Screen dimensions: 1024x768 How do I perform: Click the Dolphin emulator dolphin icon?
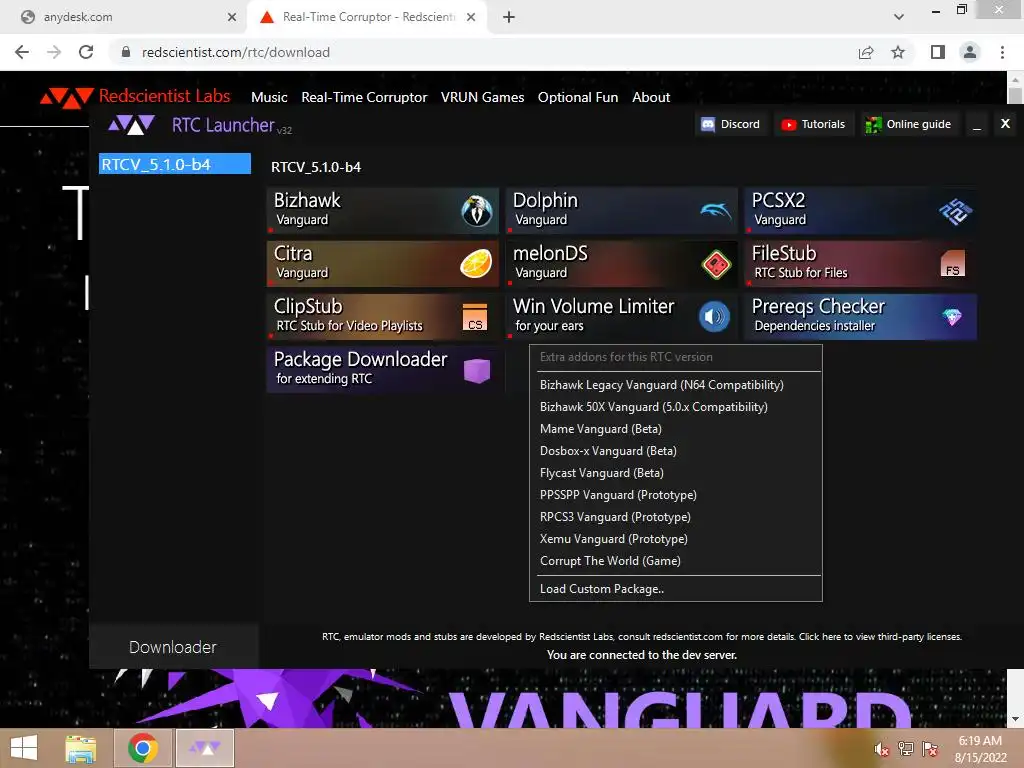(x=716, y=210)
